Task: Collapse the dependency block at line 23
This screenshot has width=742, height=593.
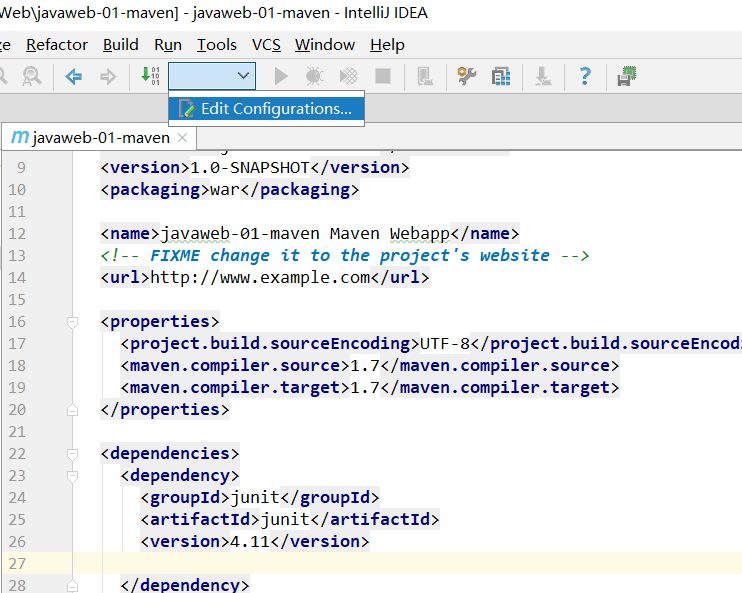Action: [72, 476]
